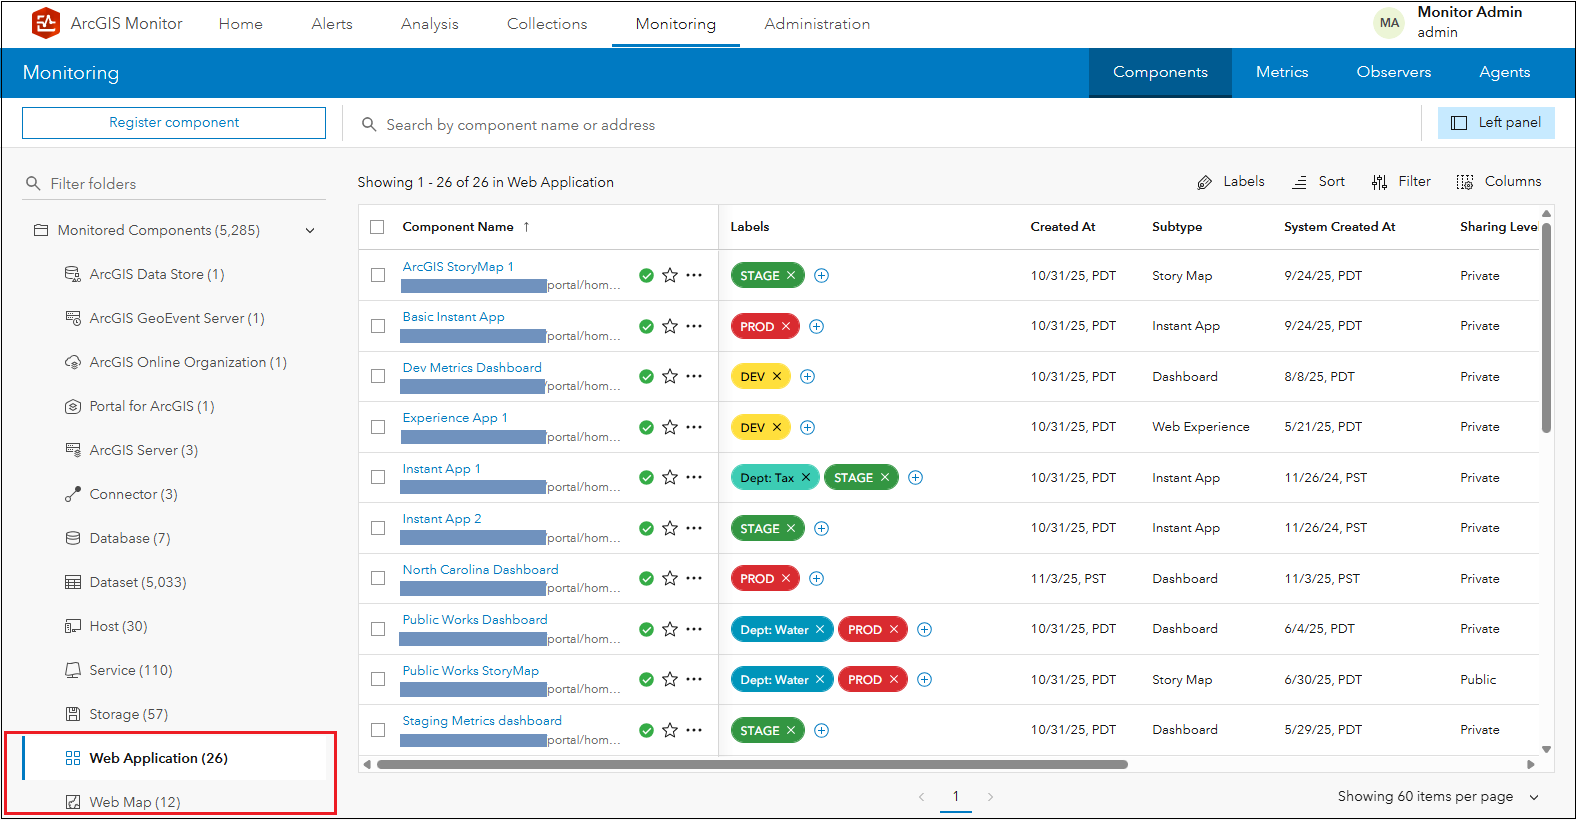1576x820 pixels.
Task: Remove PROD label from Basic Instant App
Action: point(786,326)
